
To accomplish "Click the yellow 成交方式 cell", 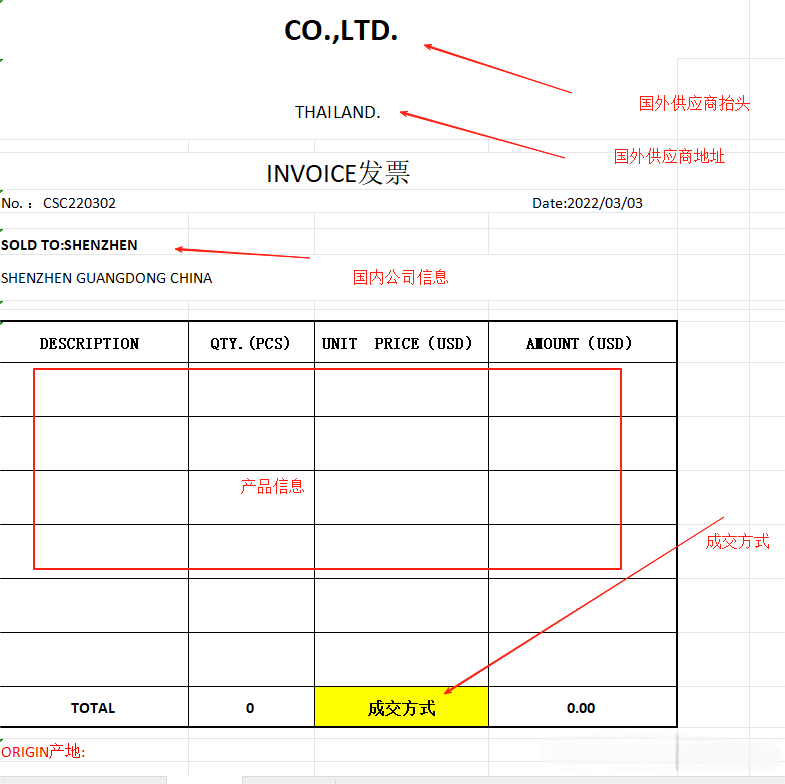I will click(401, 708).
